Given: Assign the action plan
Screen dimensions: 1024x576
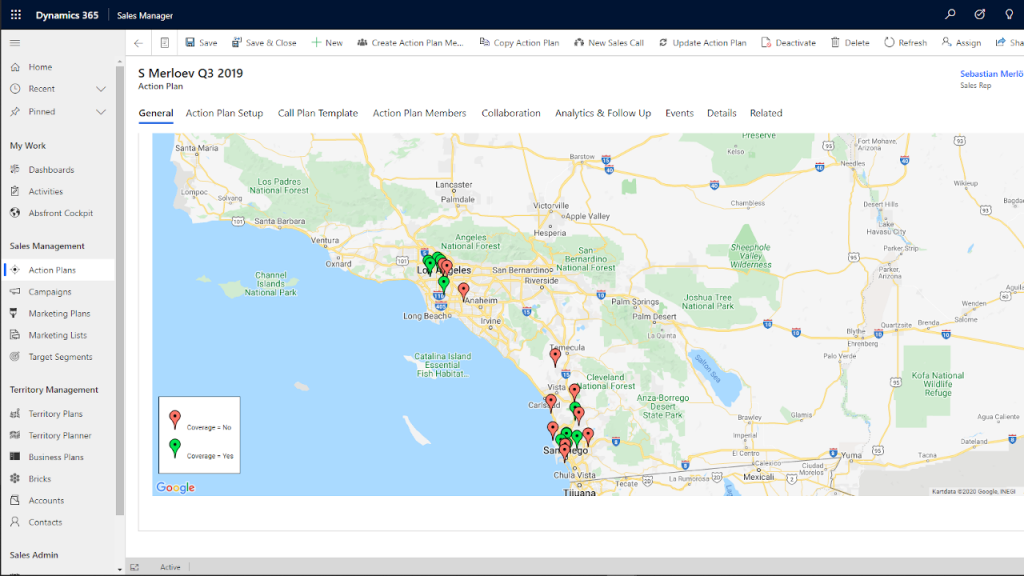Looking at the screenshot, I should [x=961, y=42].
